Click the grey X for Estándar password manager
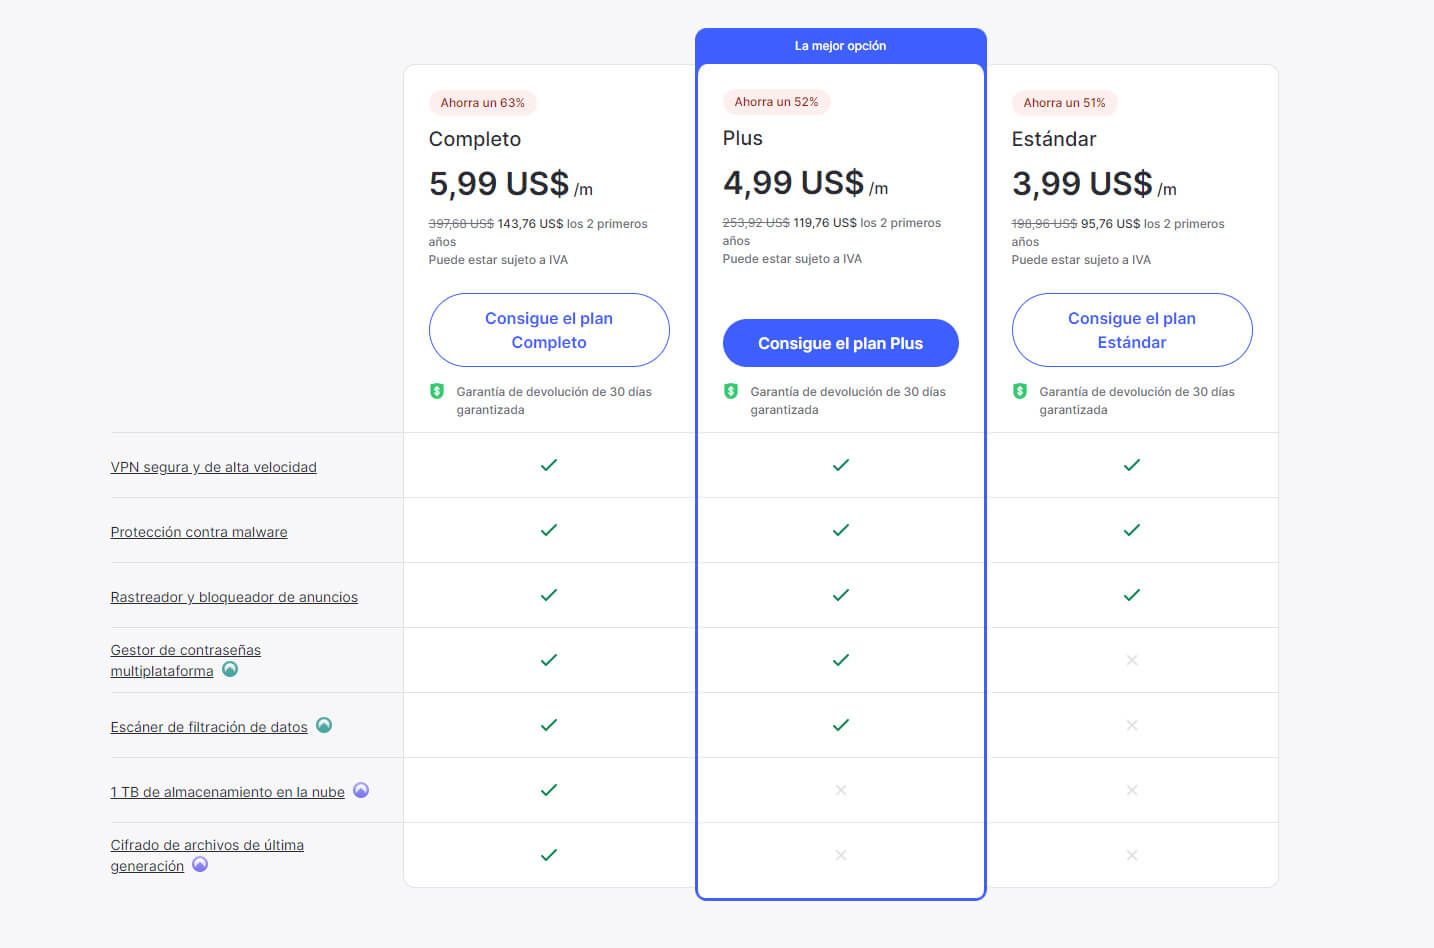Viewport: 1434px width, 948px height. tap(1132, 660)
